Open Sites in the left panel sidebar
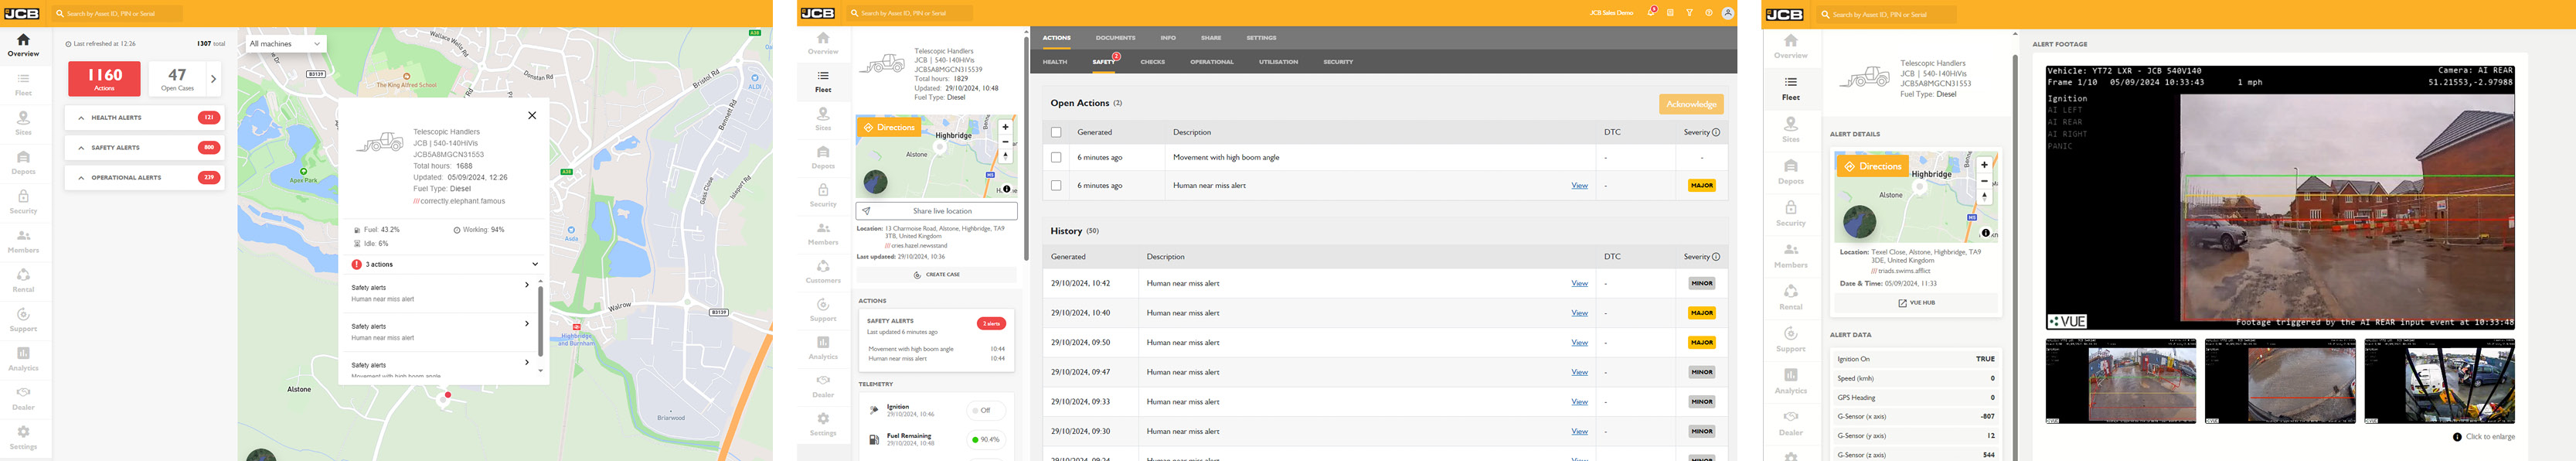 (23, 124)
